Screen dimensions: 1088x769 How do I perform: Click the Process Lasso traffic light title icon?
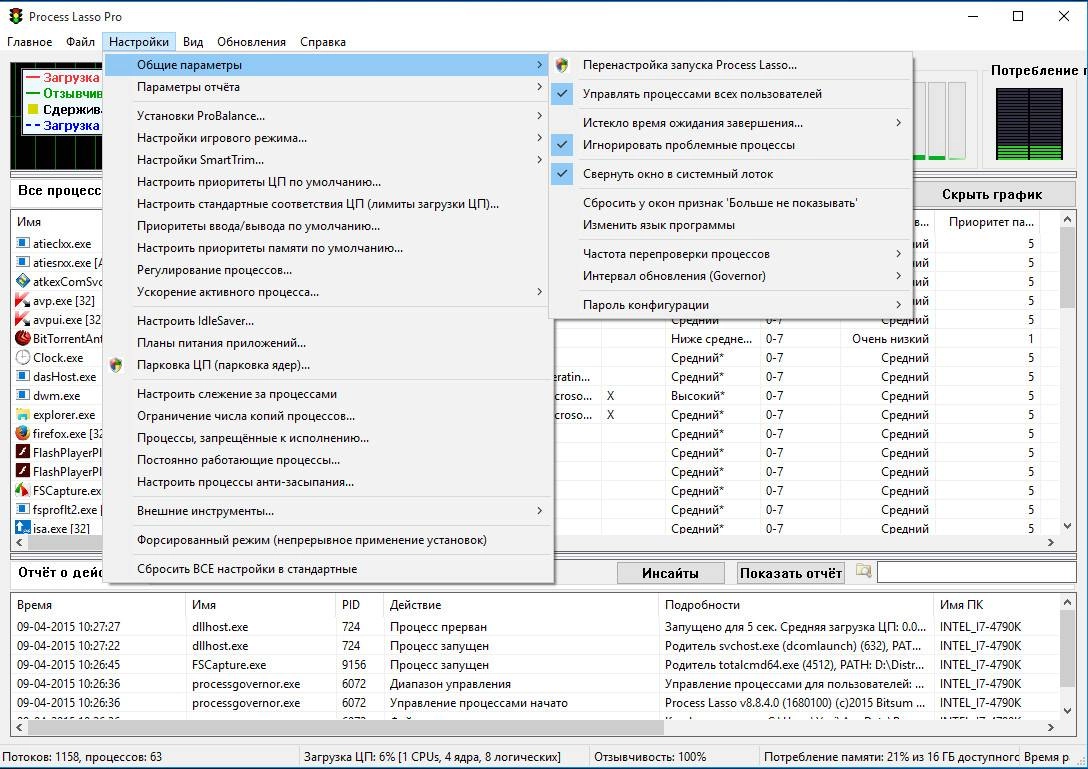point(15,16)
